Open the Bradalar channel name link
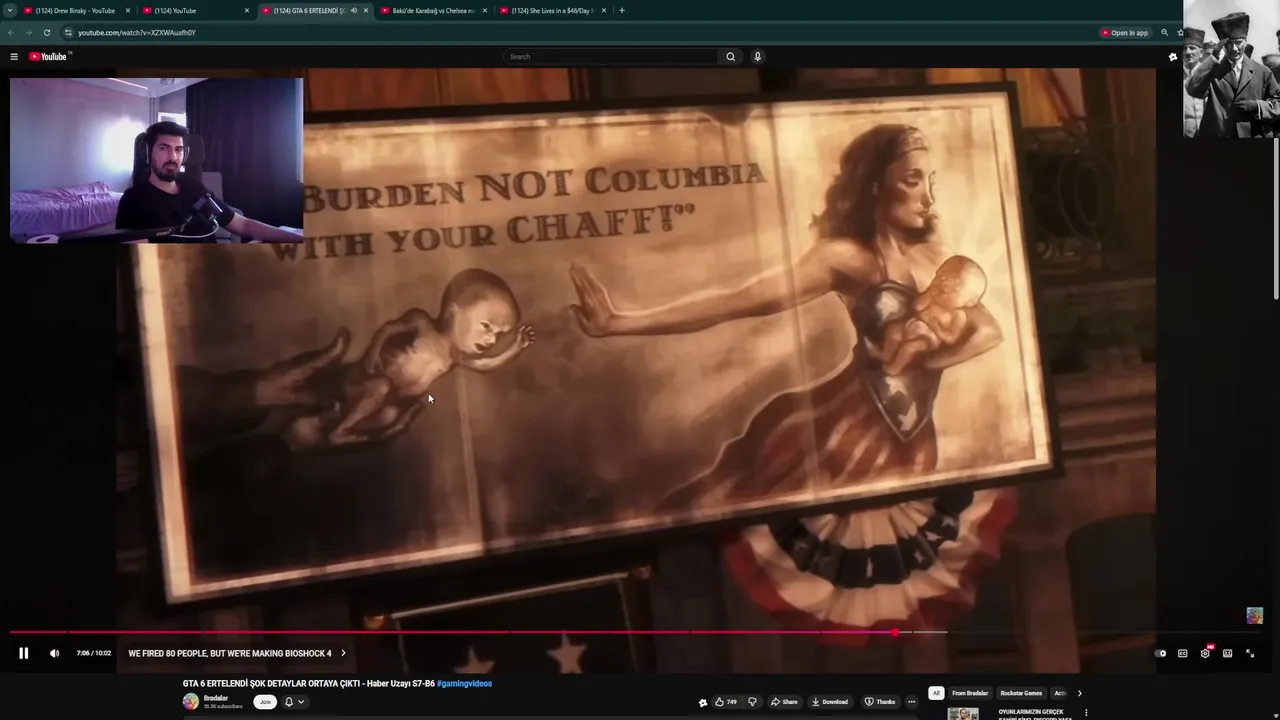 (x=216, y=698)
